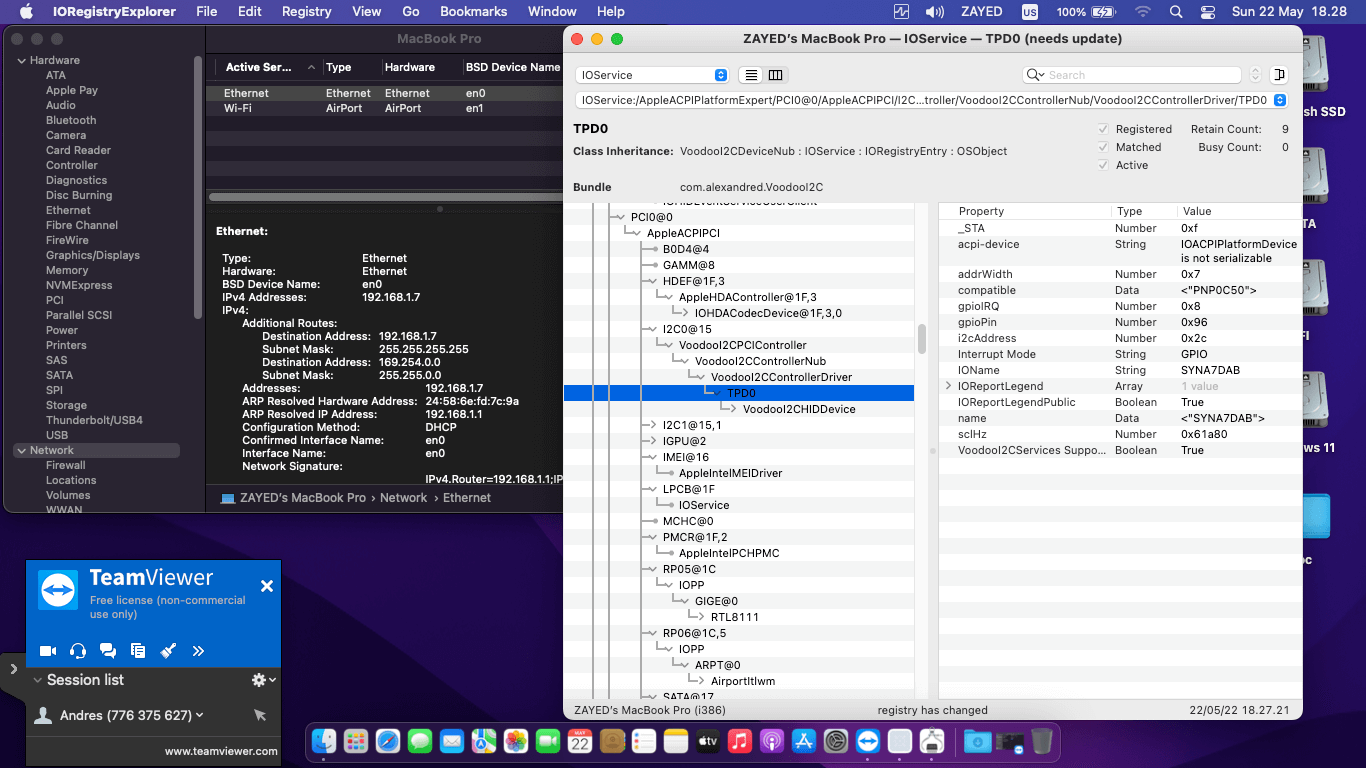Open Control Center from the menu bar
Image resolution: width=1366 pixels, height=768 pixels.
coord(1208,12)
